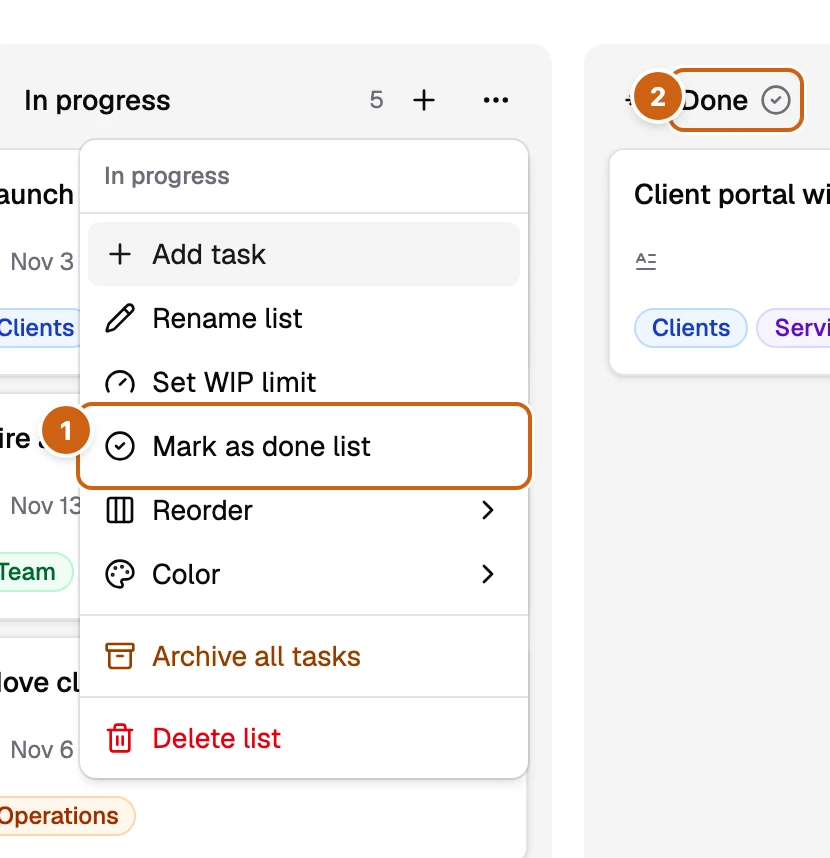Click the Done list title
This screenshot has width=830, height=858.
[x=715, y=101]
